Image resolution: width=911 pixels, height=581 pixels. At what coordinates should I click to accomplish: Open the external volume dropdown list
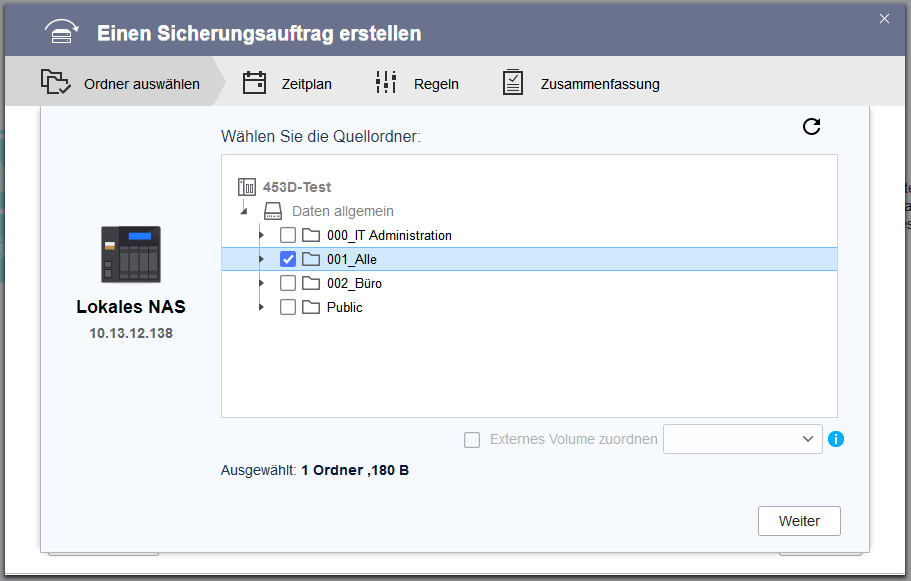click(808, 439)
